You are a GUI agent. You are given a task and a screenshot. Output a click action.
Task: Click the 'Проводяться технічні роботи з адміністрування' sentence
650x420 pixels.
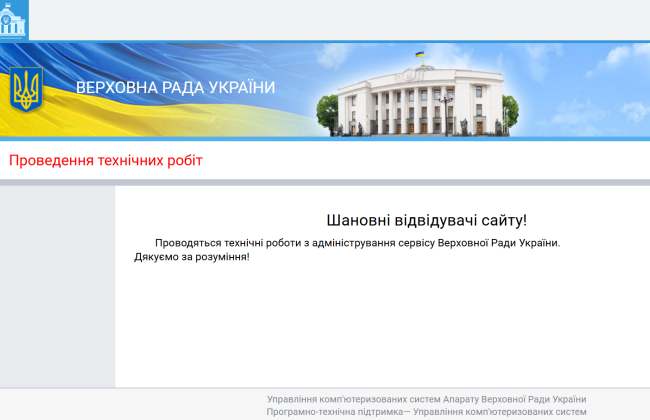pyautogui.click(x=357, y=243)
